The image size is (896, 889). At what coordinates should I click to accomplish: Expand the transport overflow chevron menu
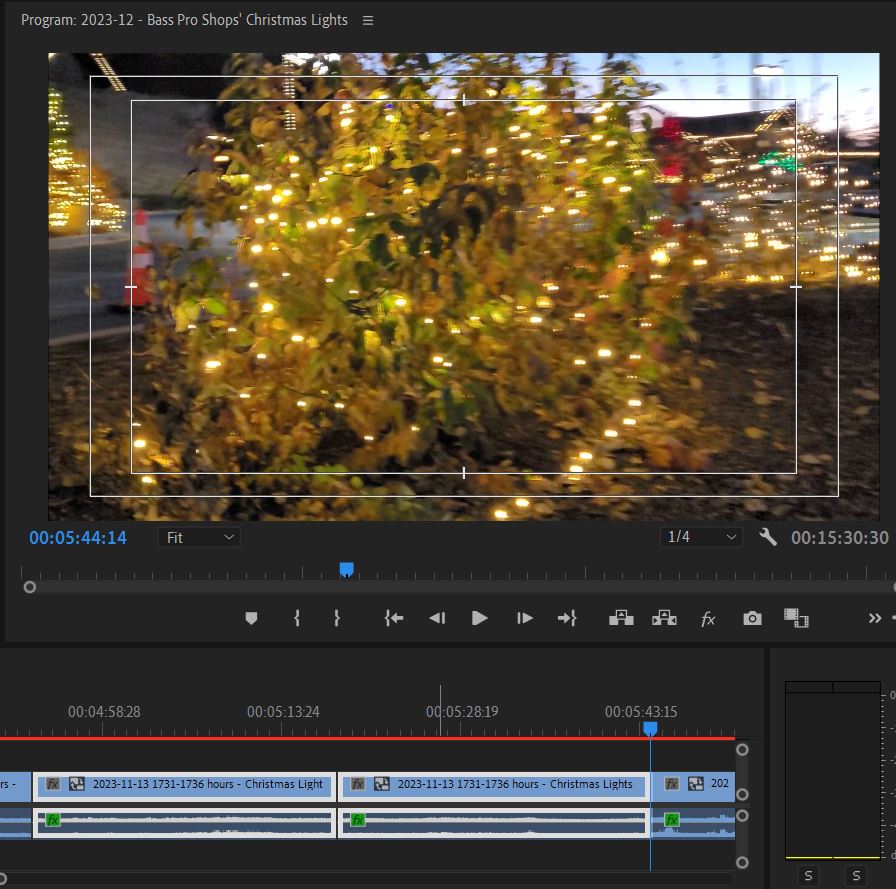(x=874, y=618)
